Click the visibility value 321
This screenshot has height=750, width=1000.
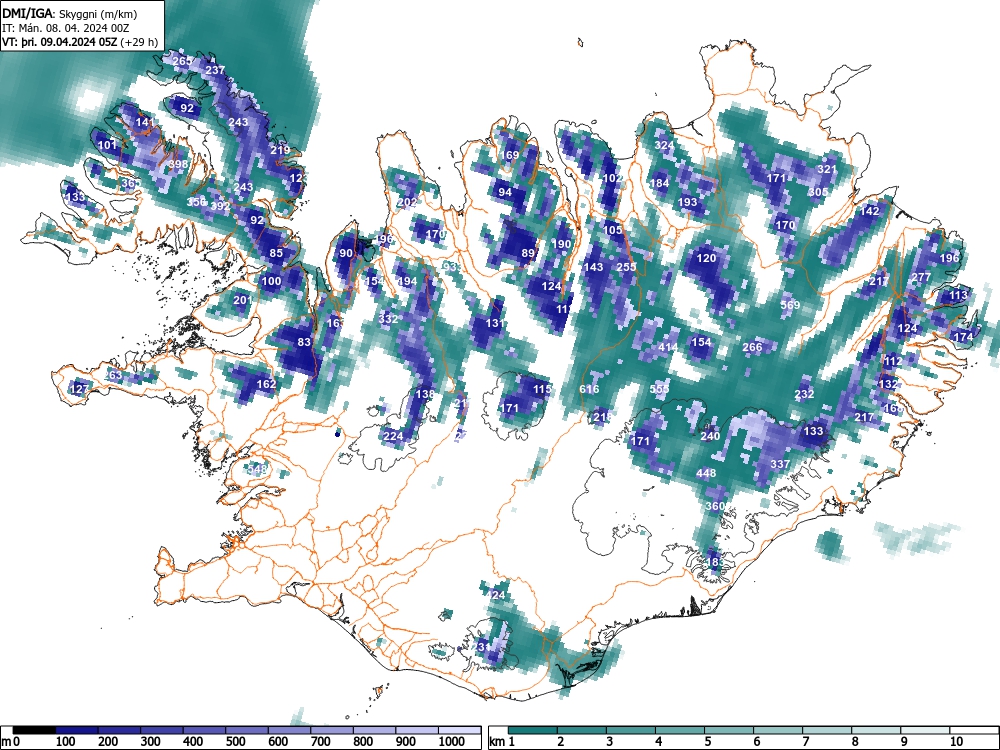(827, 169)
